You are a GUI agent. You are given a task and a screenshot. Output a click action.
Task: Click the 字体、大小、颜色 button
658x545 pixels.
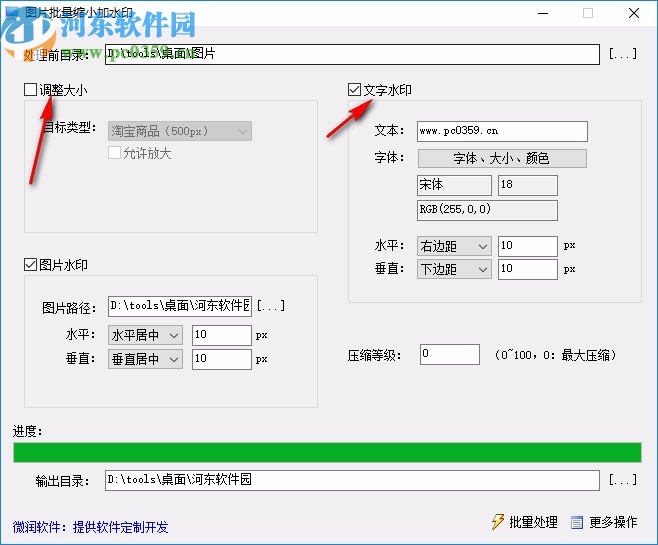502,159
